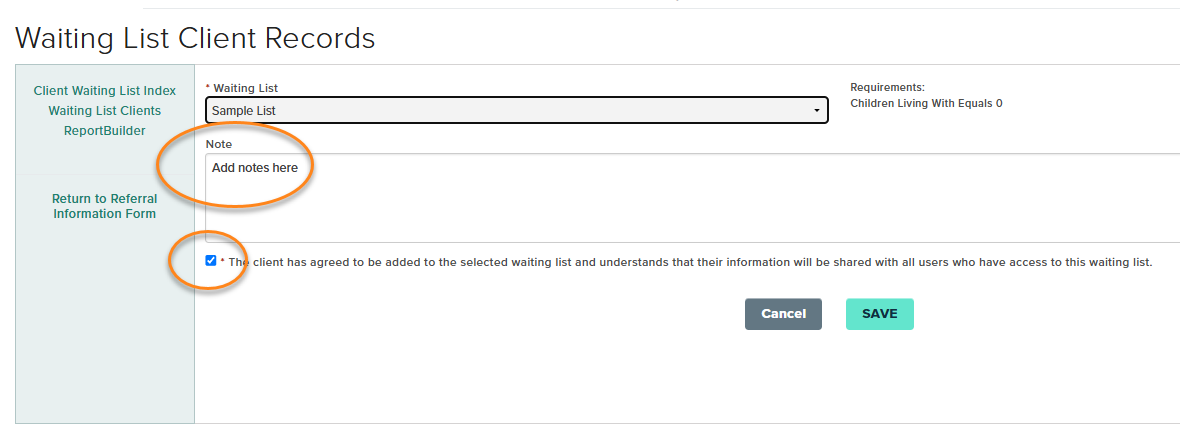Click the Note field label
The height and width of the screenshot is (437, 1180).
(x=219, y=145)
